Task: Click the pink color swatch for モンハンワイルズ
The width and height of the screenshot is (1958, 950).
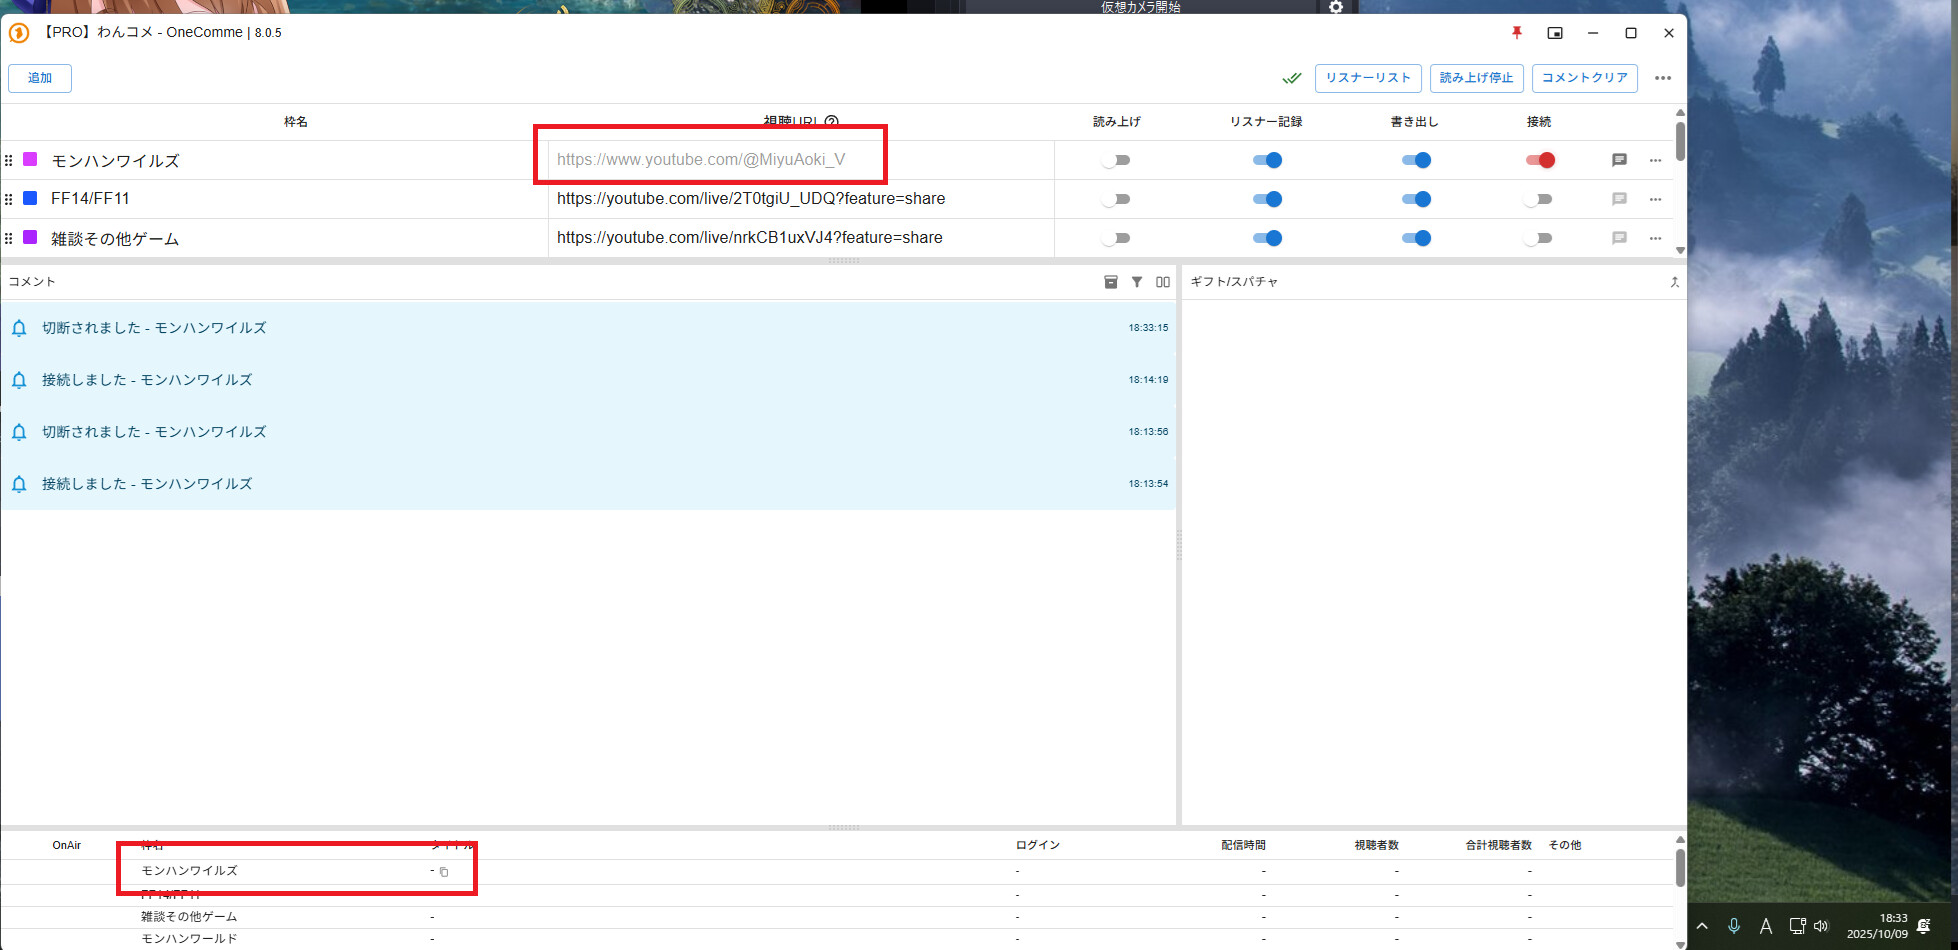Action: coord(30,160)
